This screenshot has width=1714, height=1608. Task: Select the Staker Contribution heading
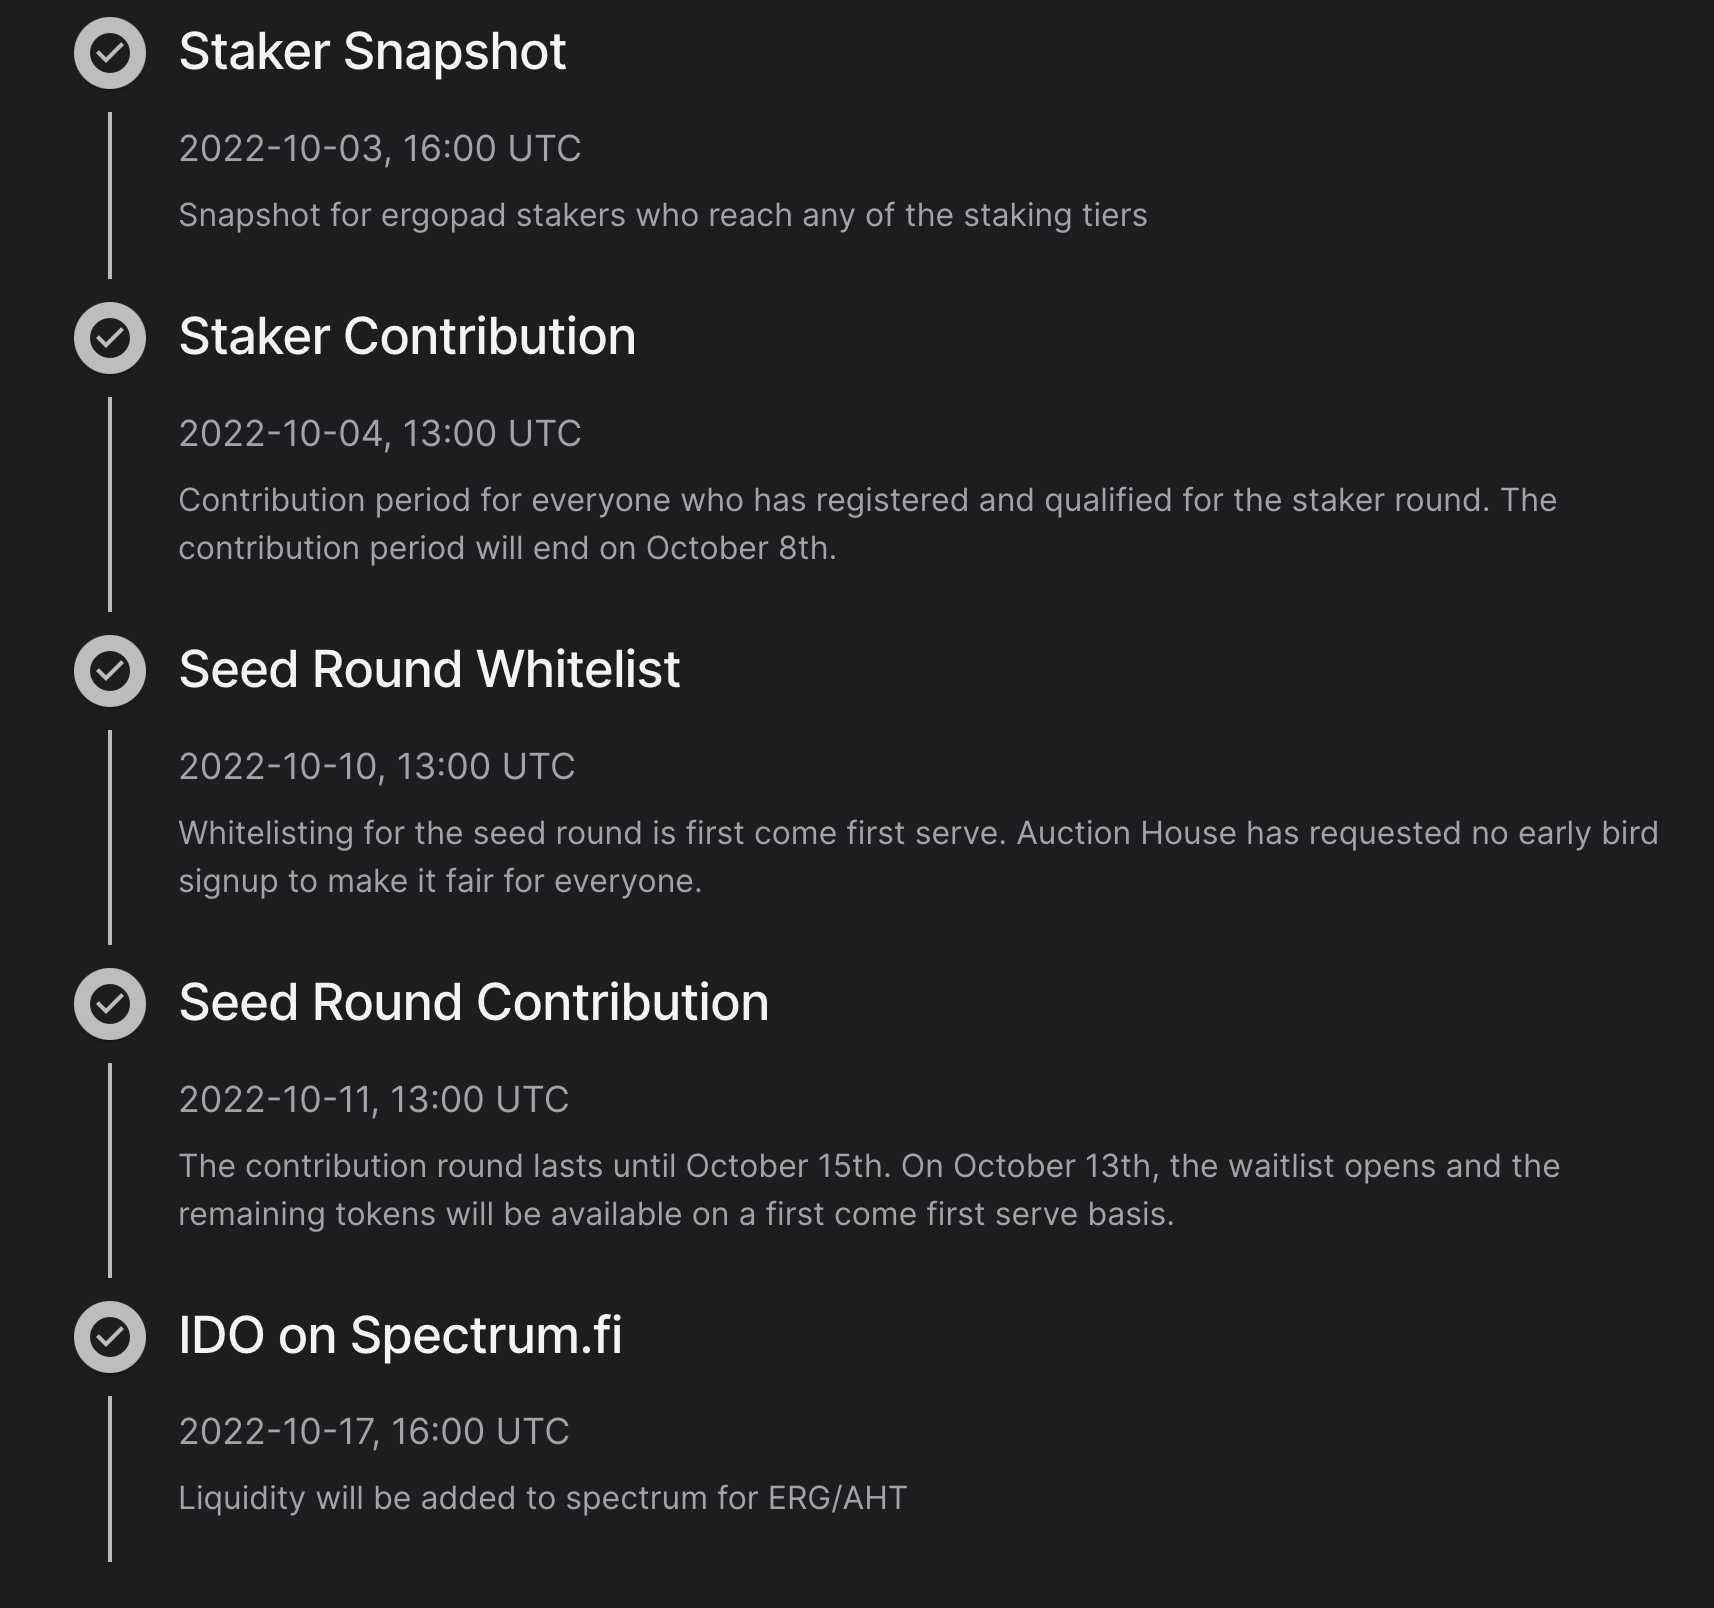tap(407, 336)
